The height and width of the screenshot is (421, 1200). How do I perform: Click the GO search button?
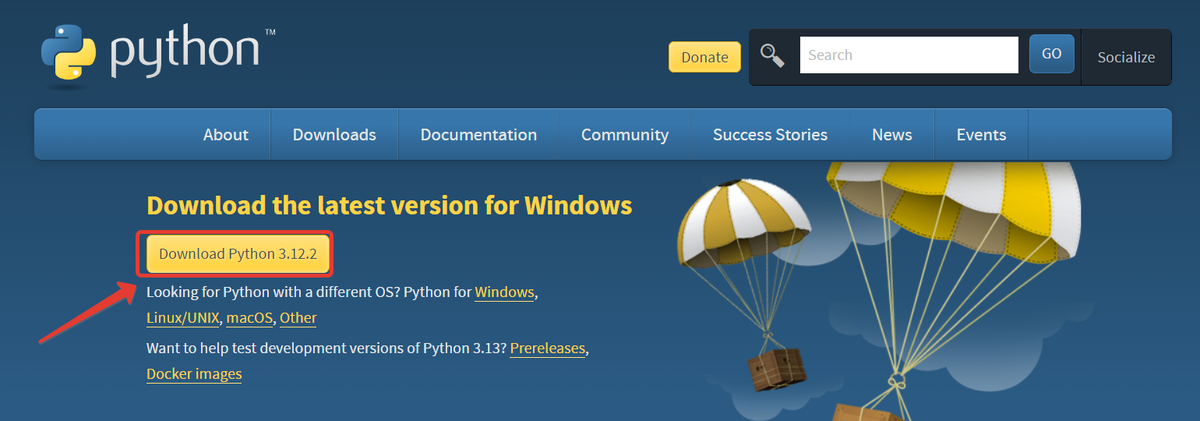[x=1052, y=54]
